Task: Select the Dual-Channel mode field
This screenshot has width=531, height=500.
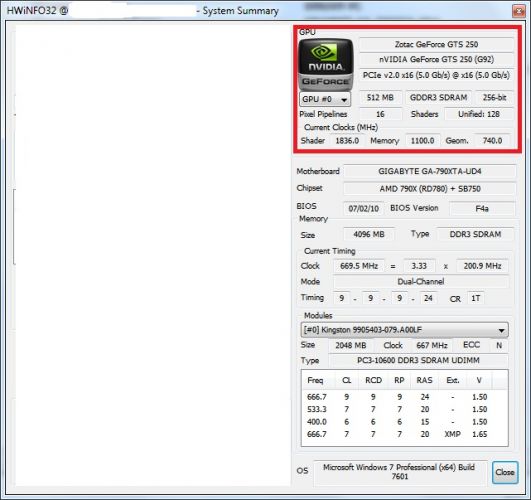Action: coord(421,282)
